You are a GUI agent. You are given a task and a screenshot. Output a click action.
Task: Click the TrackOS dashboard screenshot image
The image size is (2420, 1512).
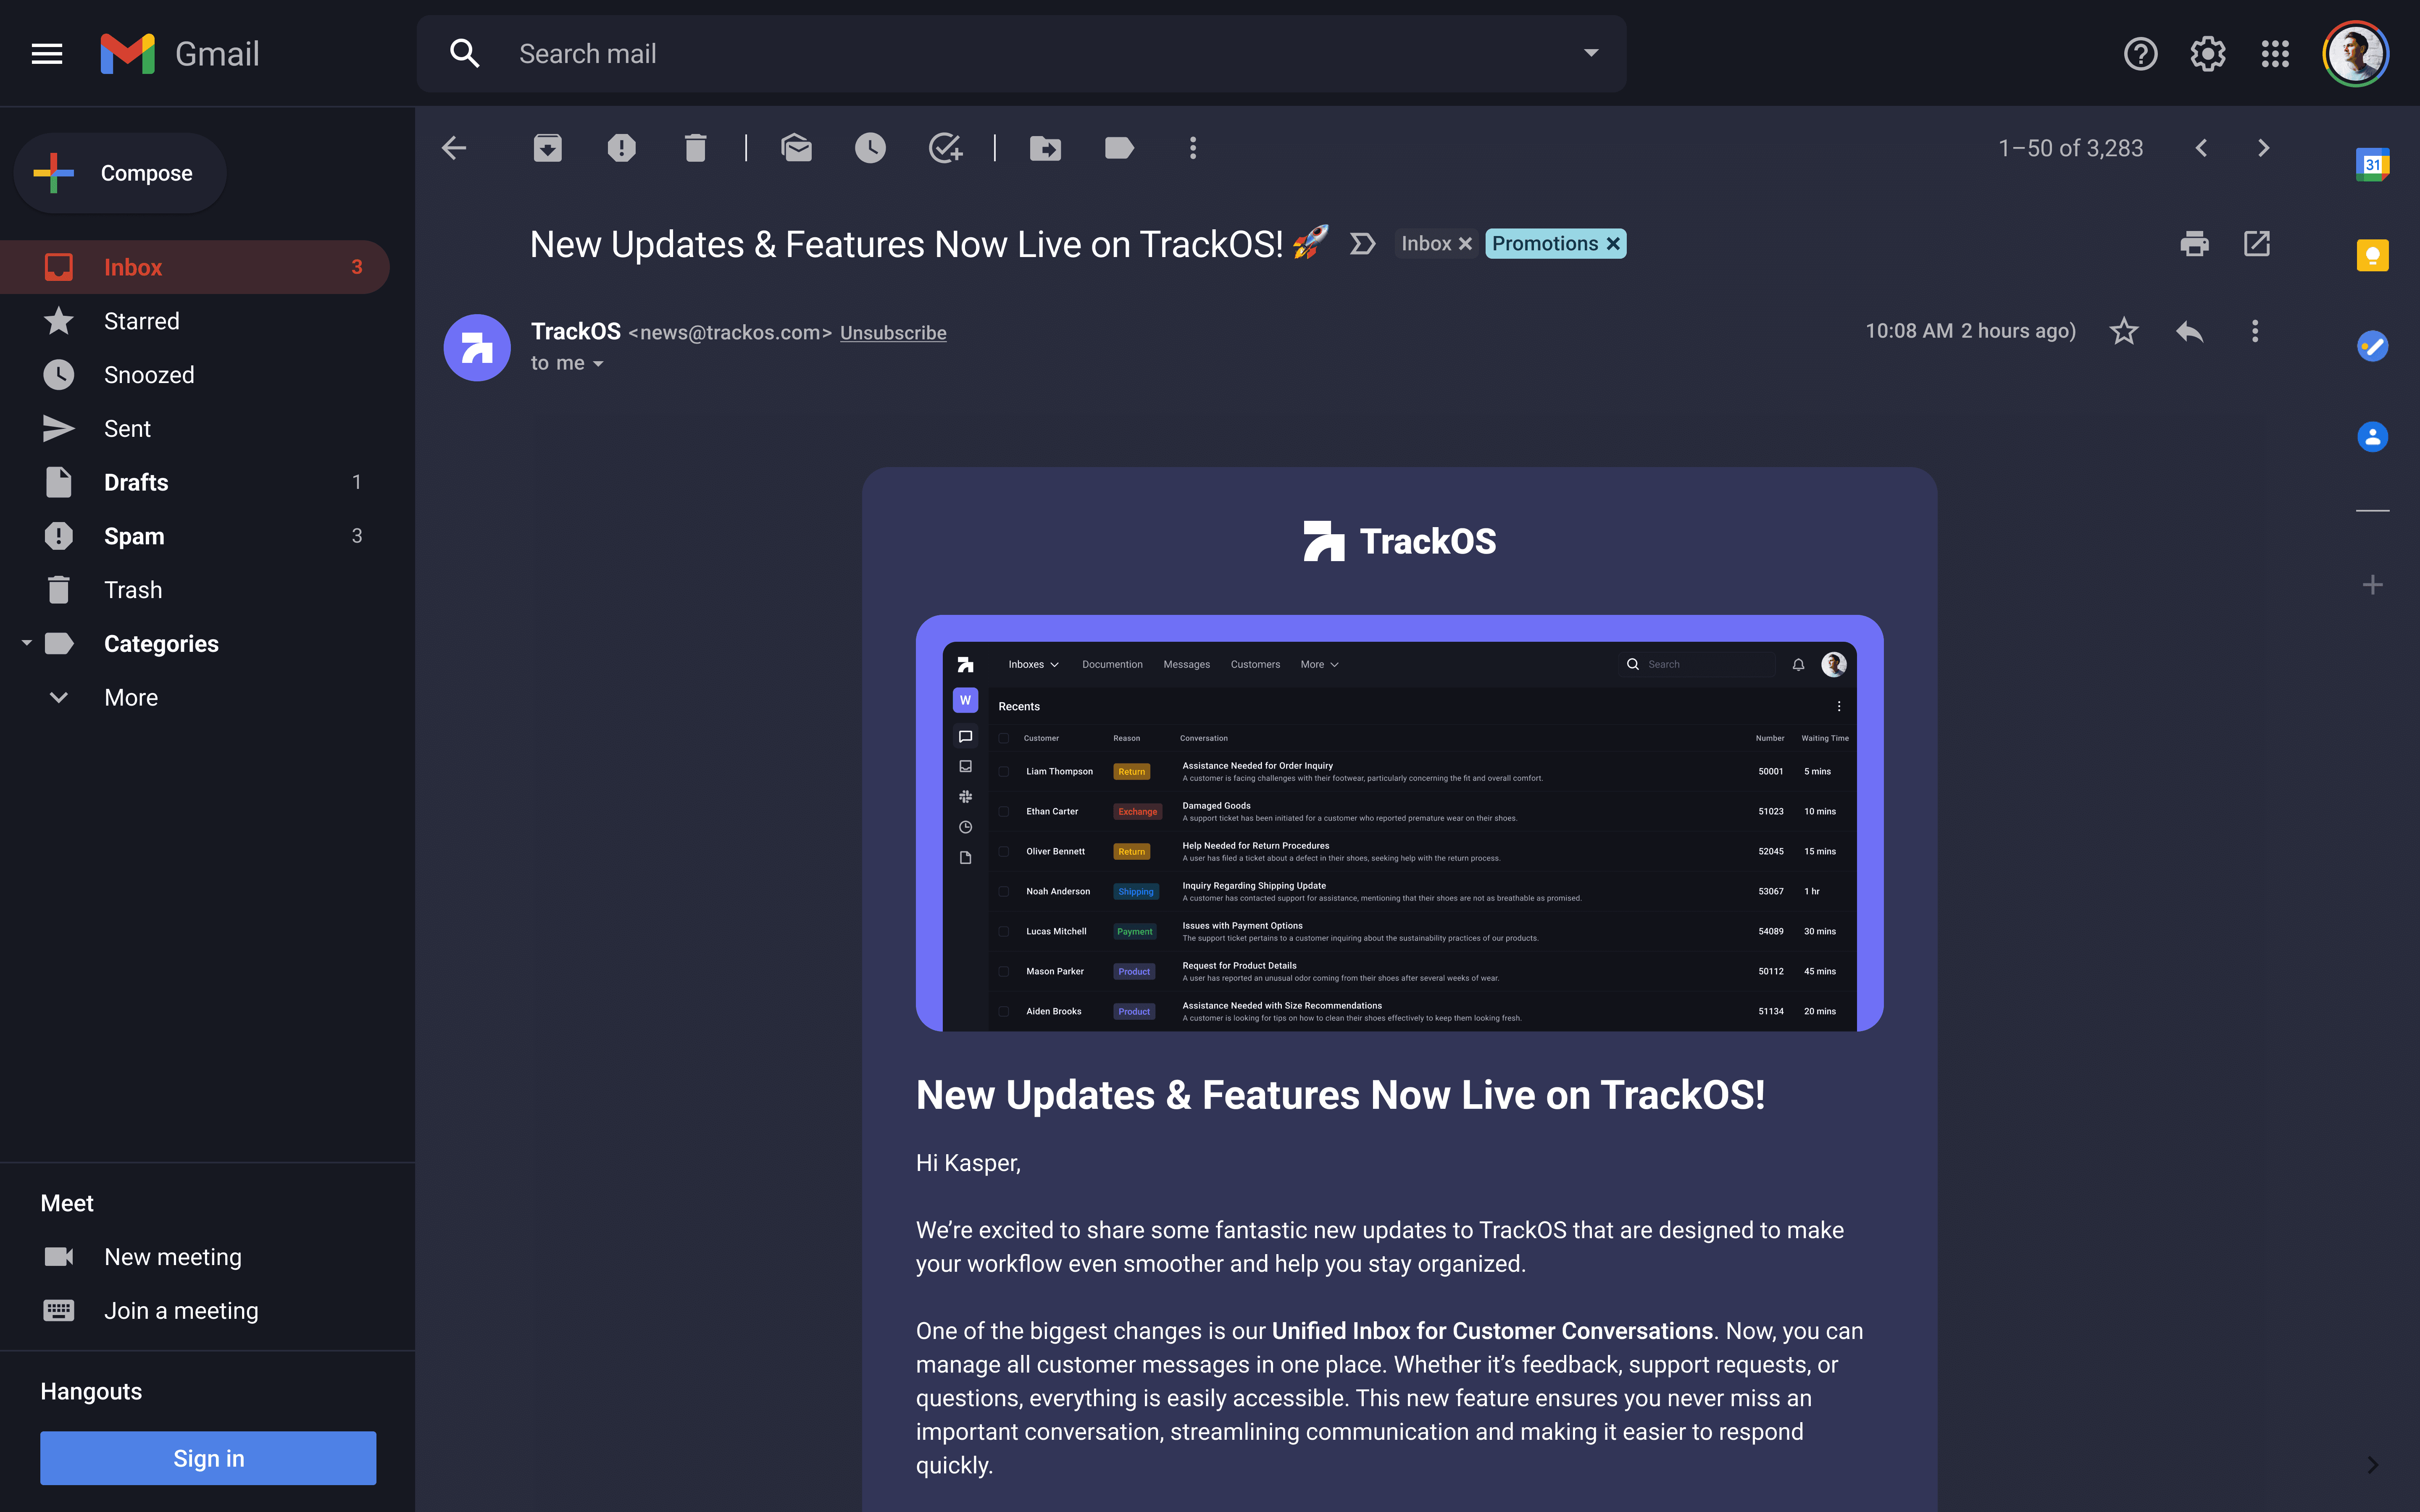[x=1399, y=823]
